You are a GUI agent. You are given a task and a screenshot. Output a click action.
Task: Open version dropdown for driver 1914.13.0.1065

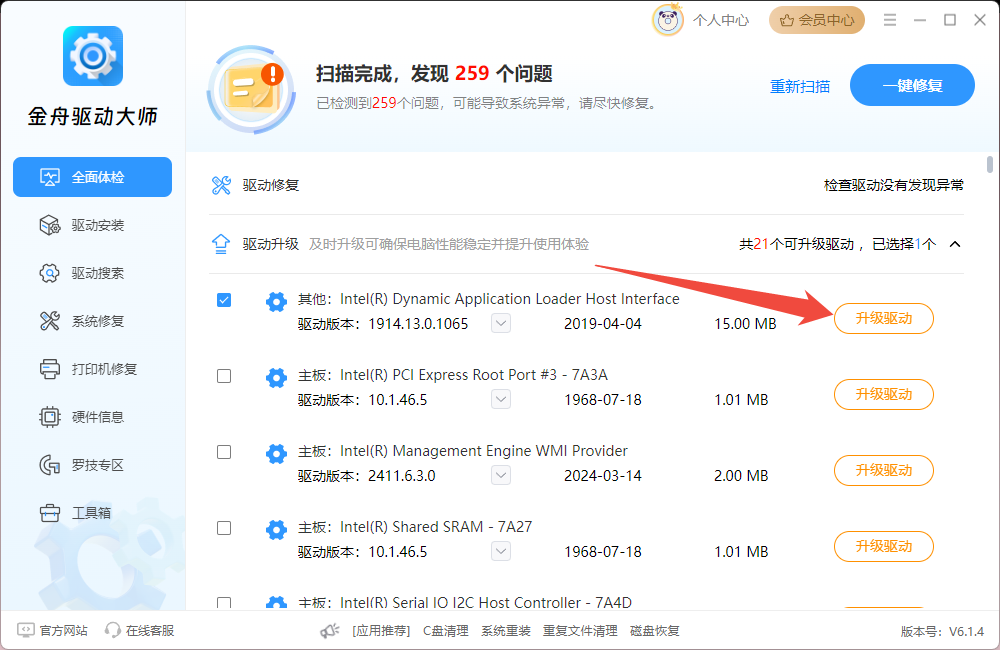tap(501, 324)
